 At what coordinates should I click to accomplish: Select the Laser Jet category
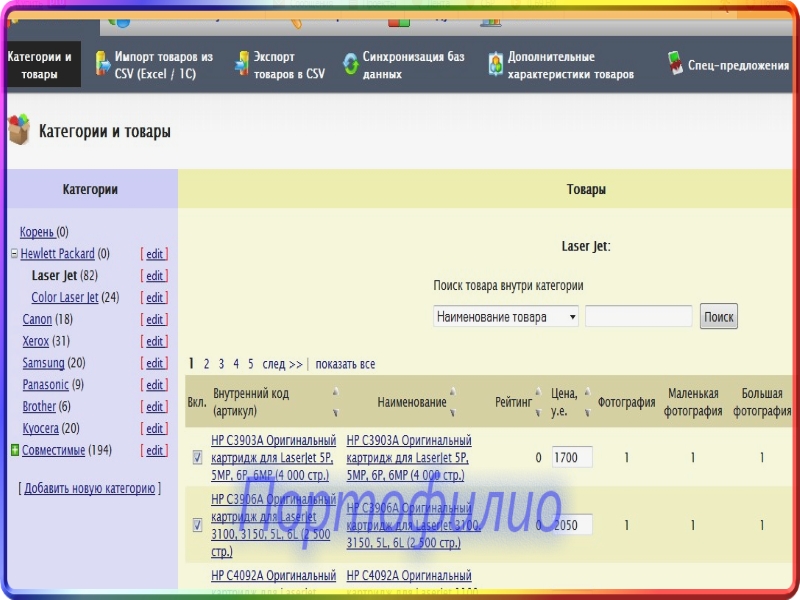[x=54, y=276]
